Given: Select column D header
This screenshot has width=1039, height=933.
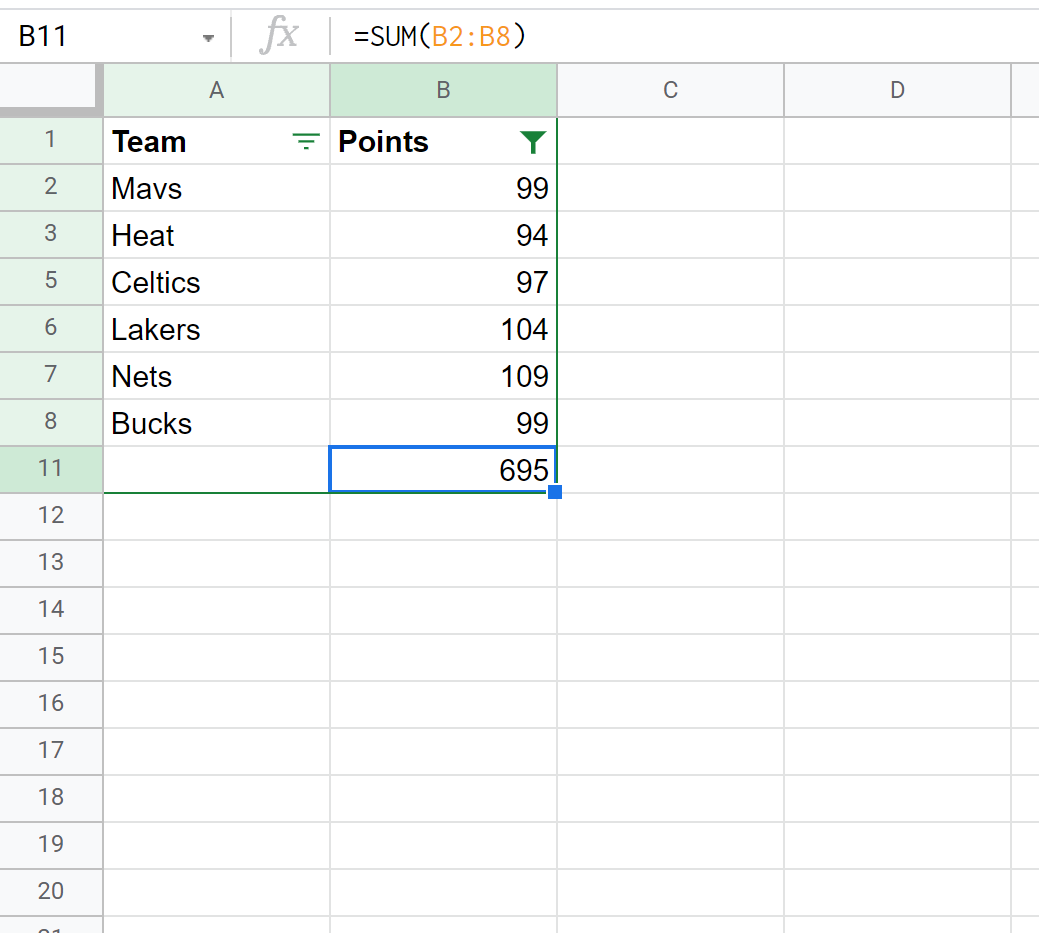Looking at the screenshot, I should pos(897,90).
